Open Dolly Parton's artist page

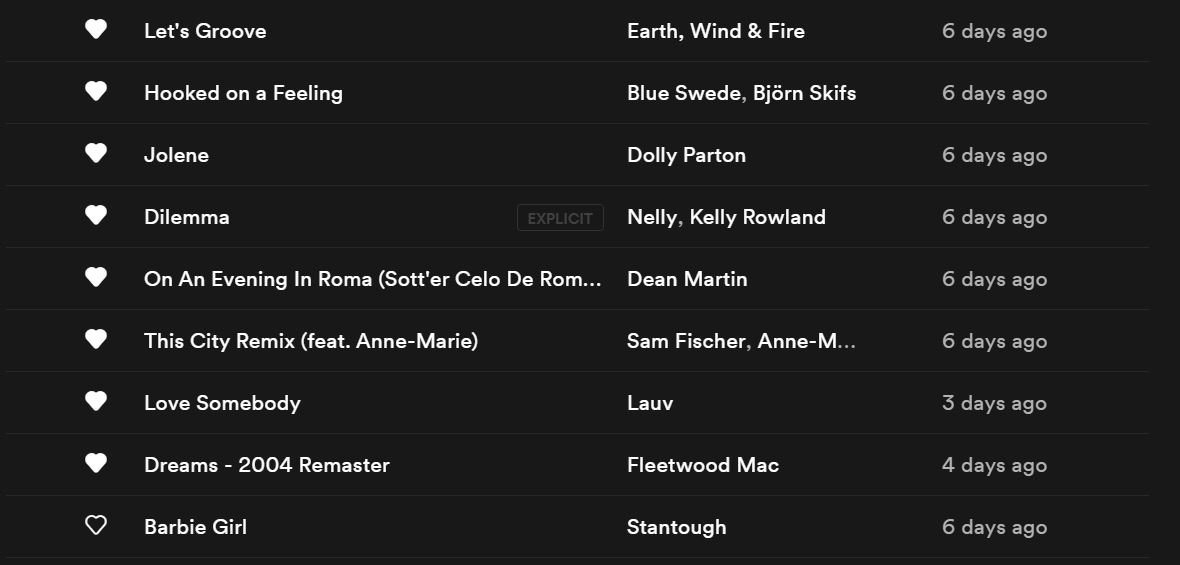click(686, 155)
